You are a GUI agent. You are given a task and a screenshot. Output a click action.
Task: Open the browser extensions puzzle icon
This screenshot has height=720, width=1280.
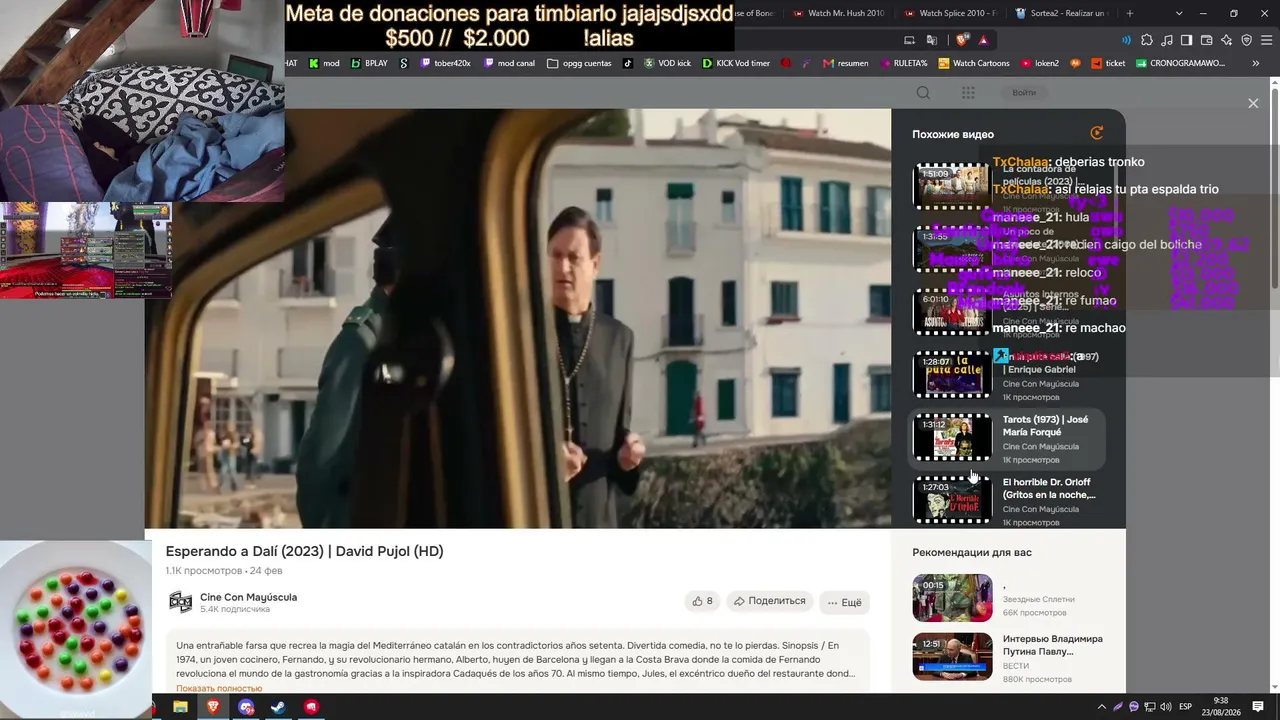pyautogui.click(x=1147, y=40)
